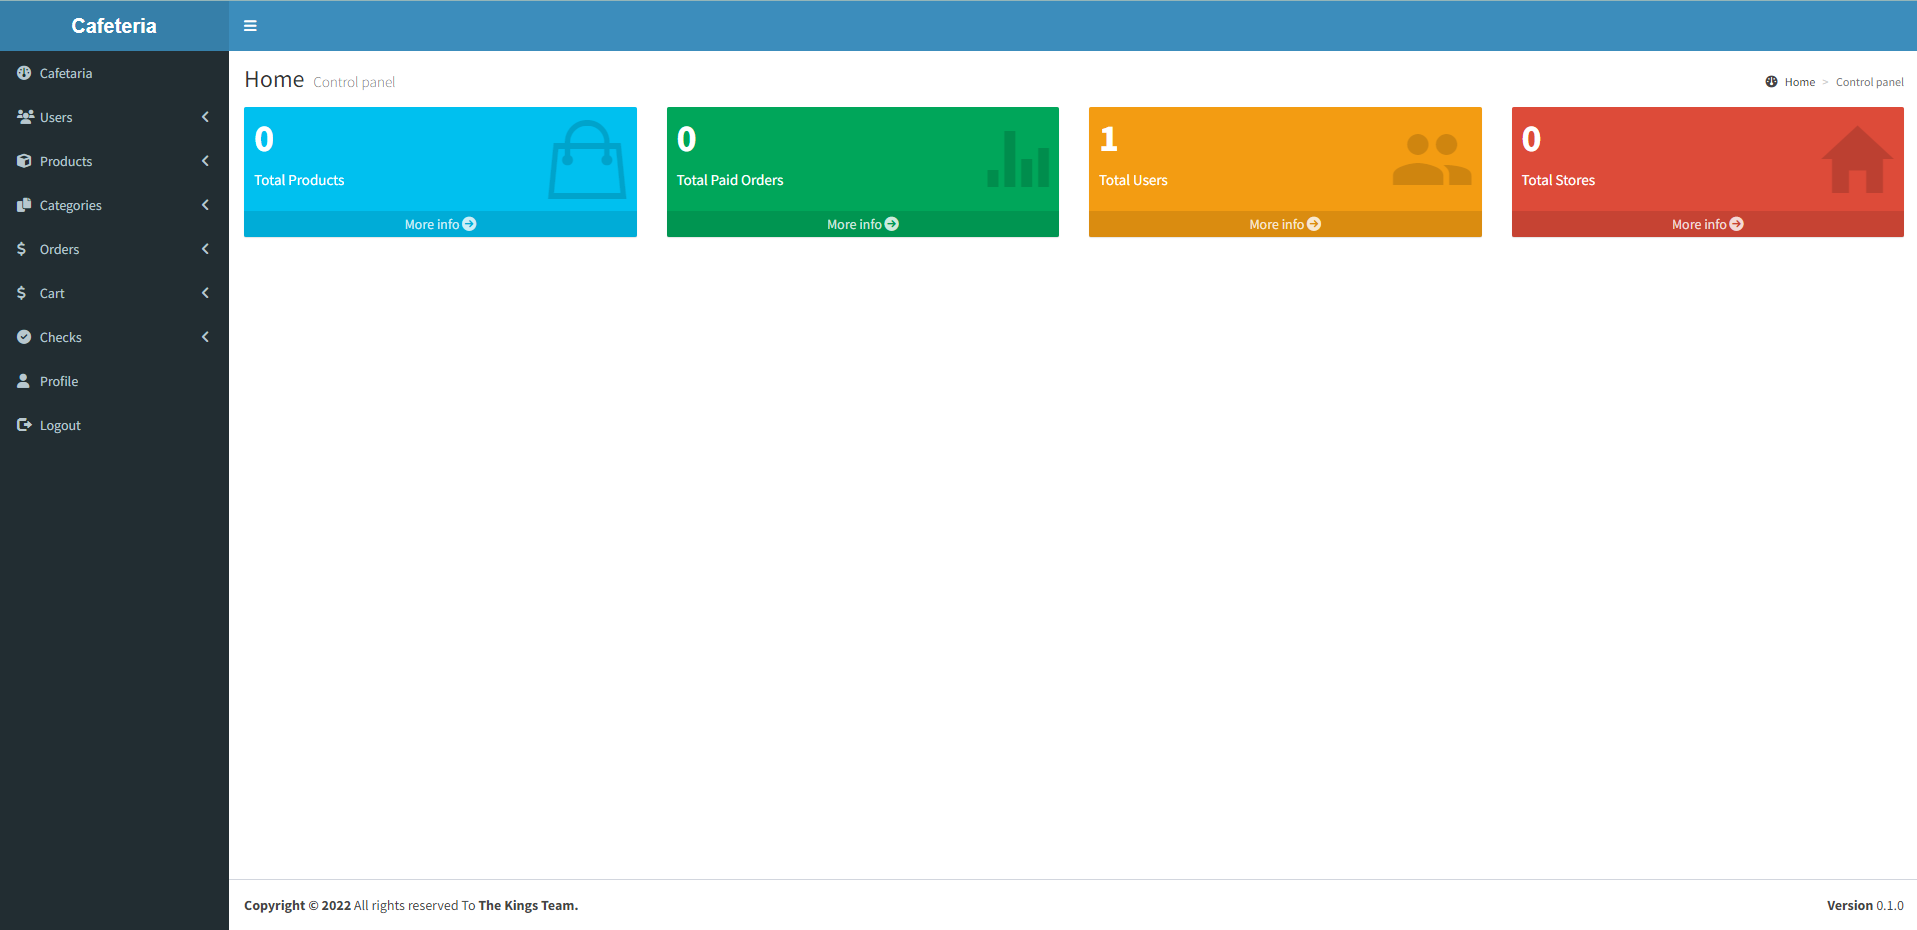Viewport: 1917px width, 930px height.
Task: Select the Checks checkmark icon
Action: point(24,337)
